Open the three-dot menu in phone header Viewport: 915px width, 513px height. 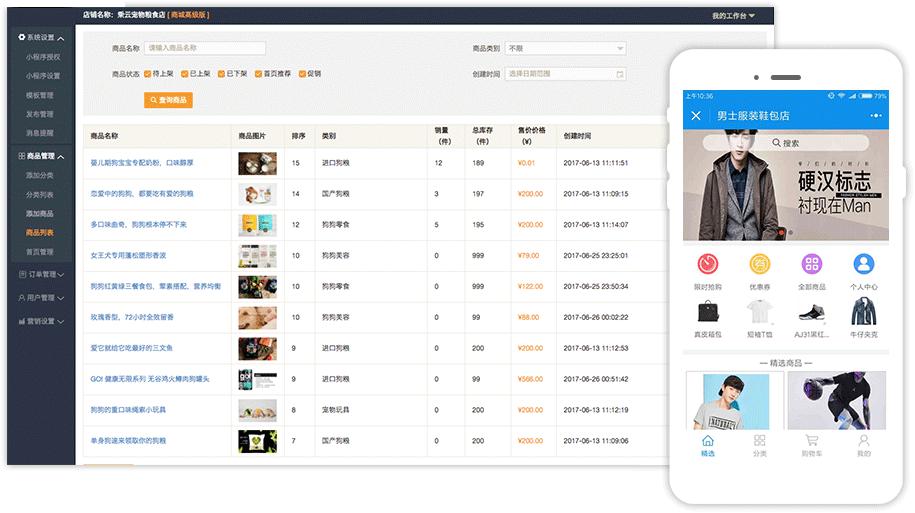pos(876,116)
